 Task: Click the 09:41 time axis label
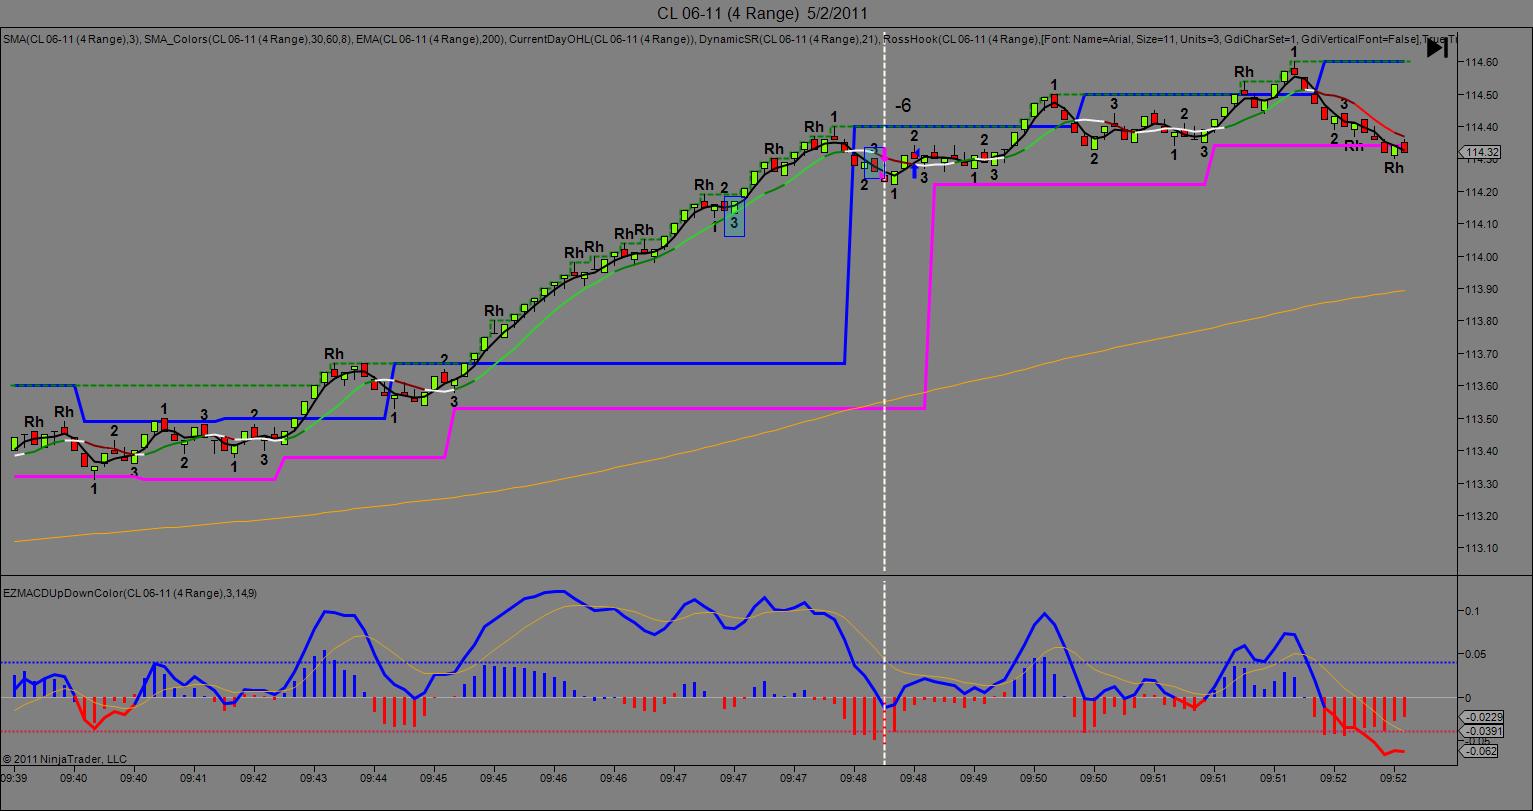(x=194, y=777)
